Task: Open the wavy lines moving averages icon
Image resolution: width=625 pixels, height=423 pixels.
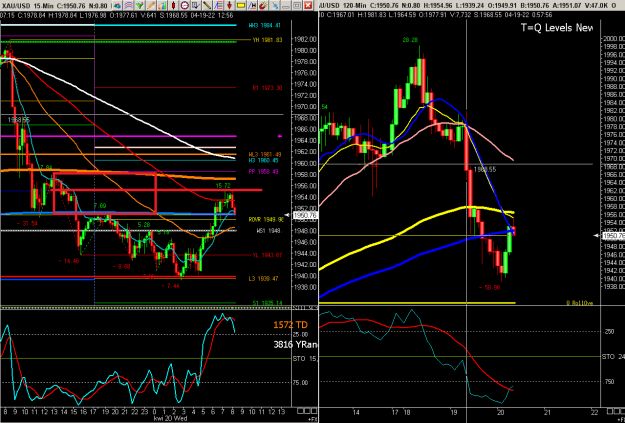Action: (128, 6)
